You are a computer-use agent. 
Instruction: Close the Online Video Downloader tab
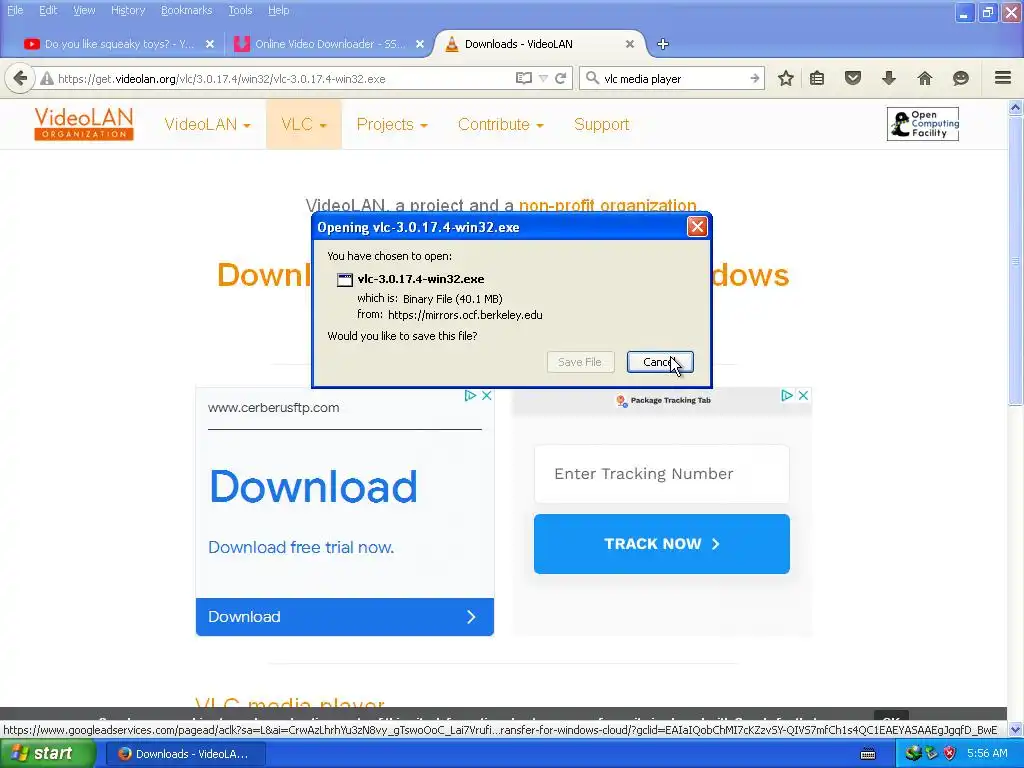point(420,44)
